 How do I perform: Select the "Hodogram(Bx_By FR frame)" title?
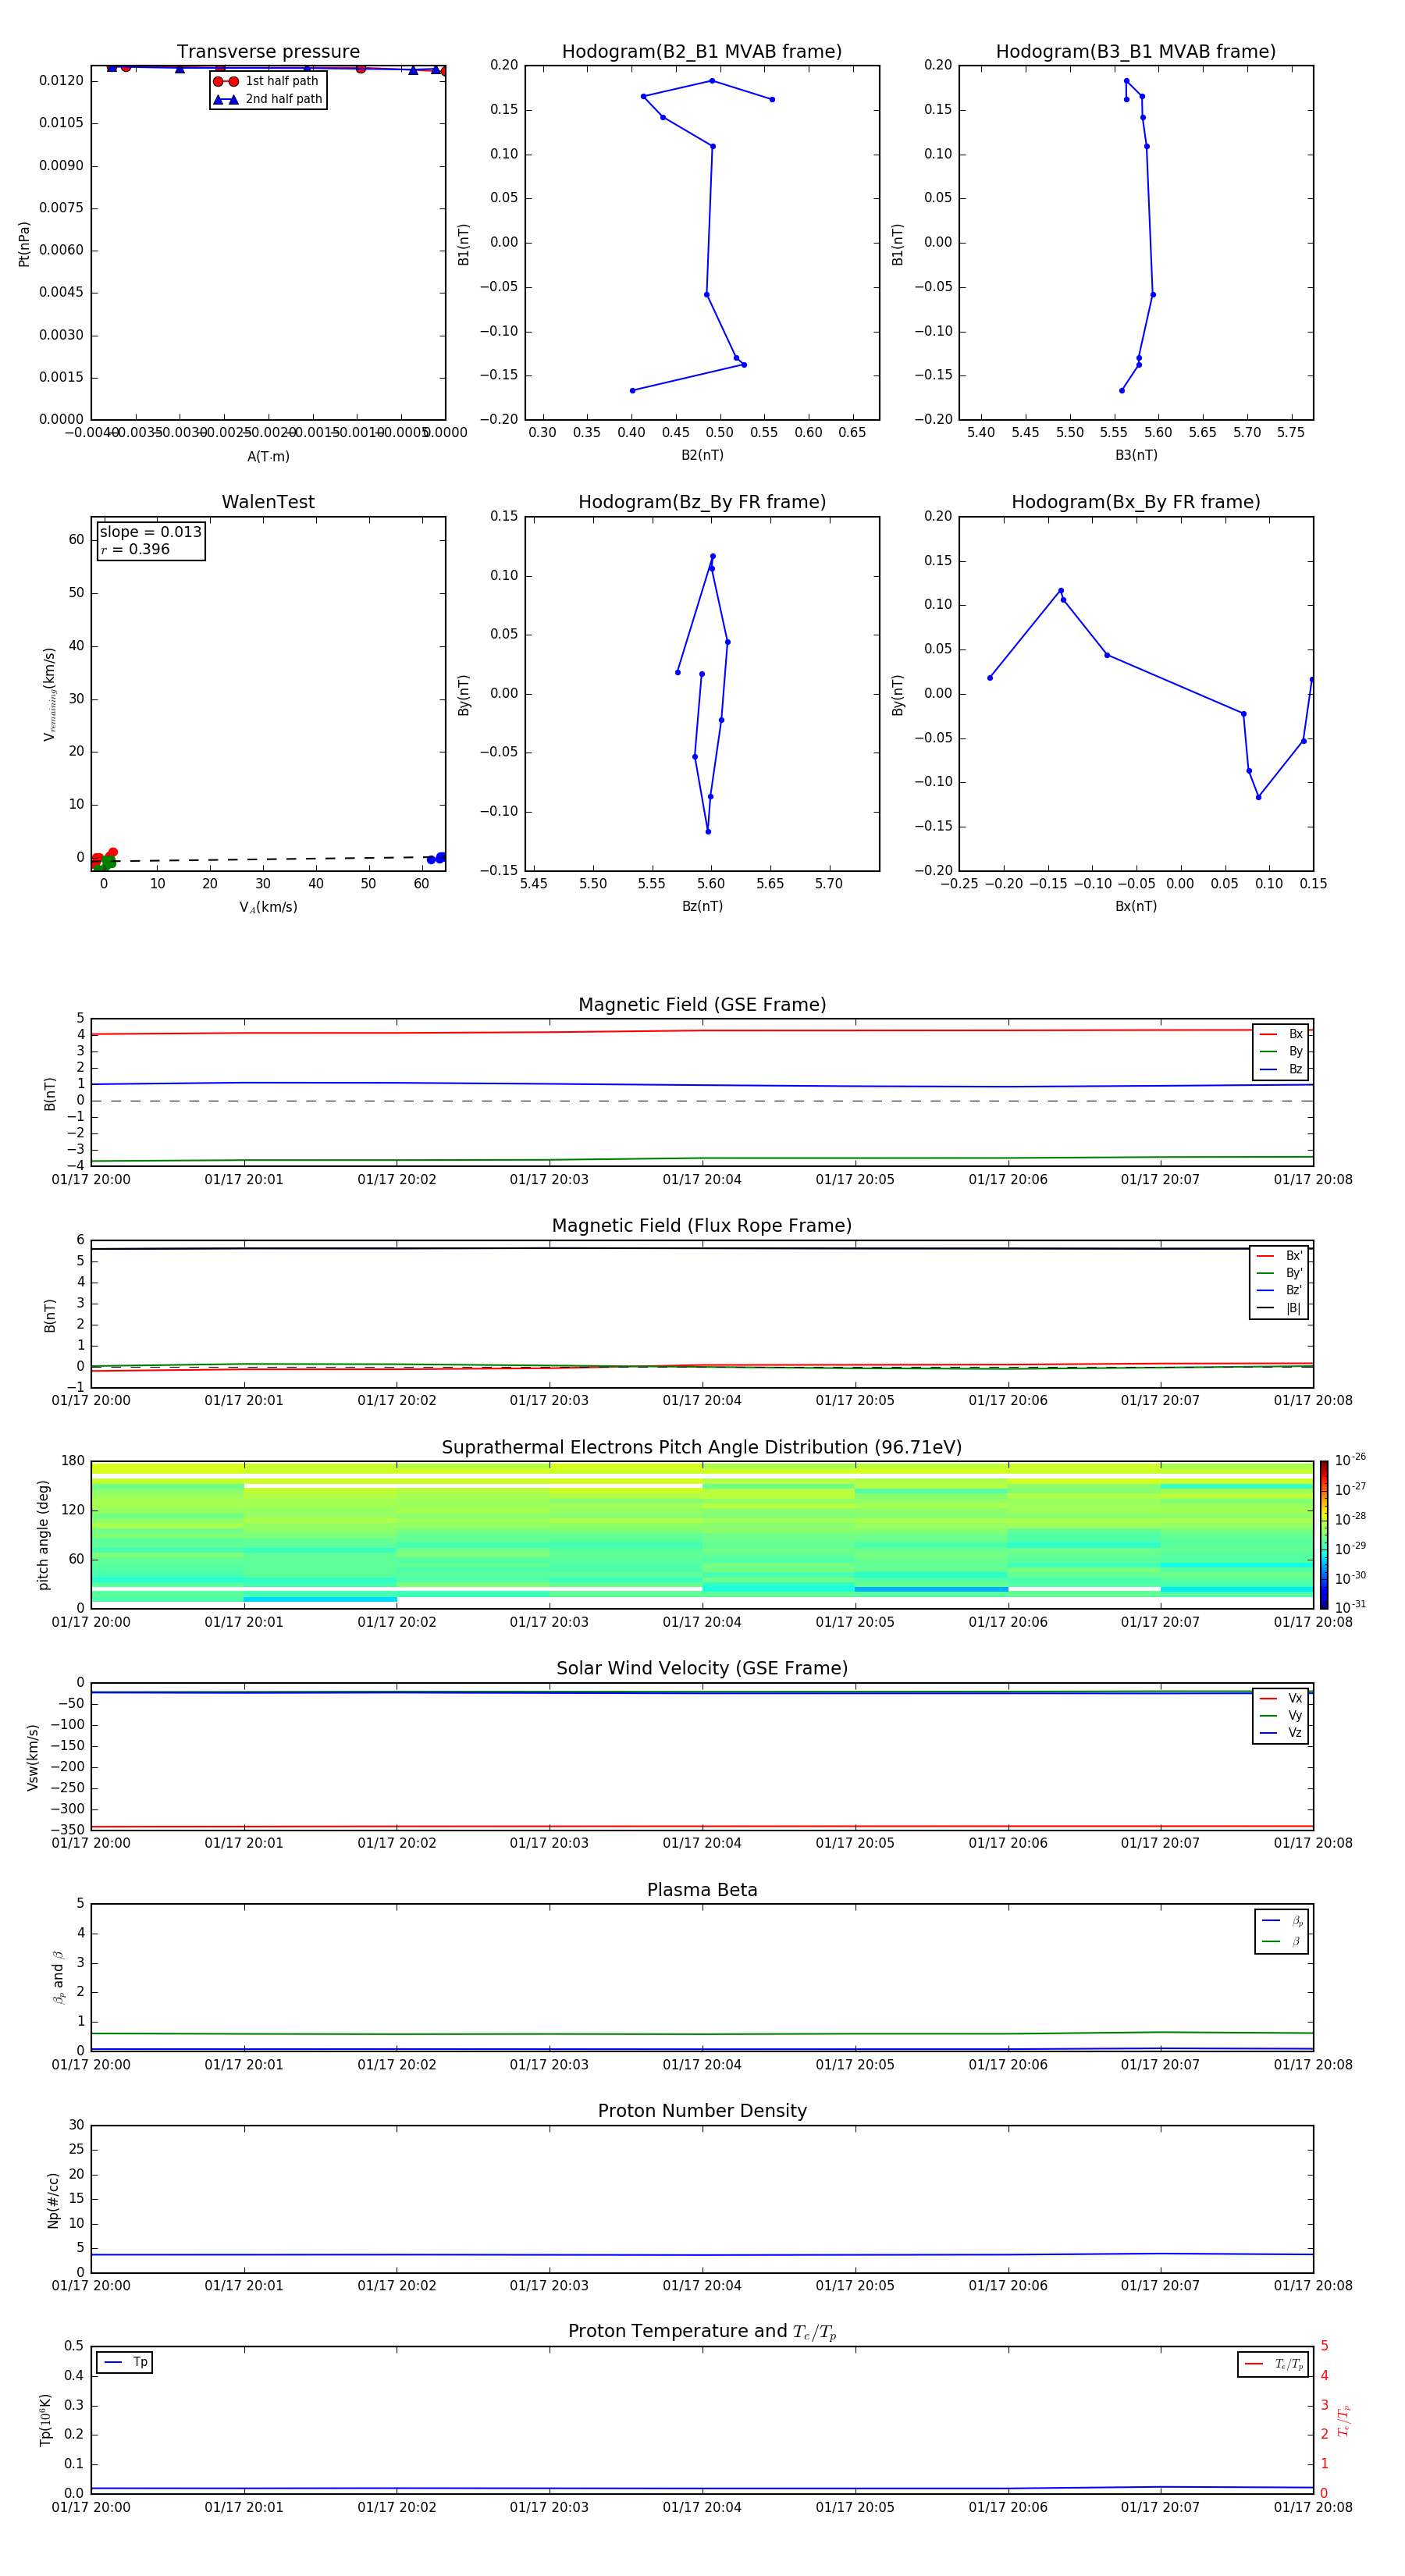[x=1136, y=502]
